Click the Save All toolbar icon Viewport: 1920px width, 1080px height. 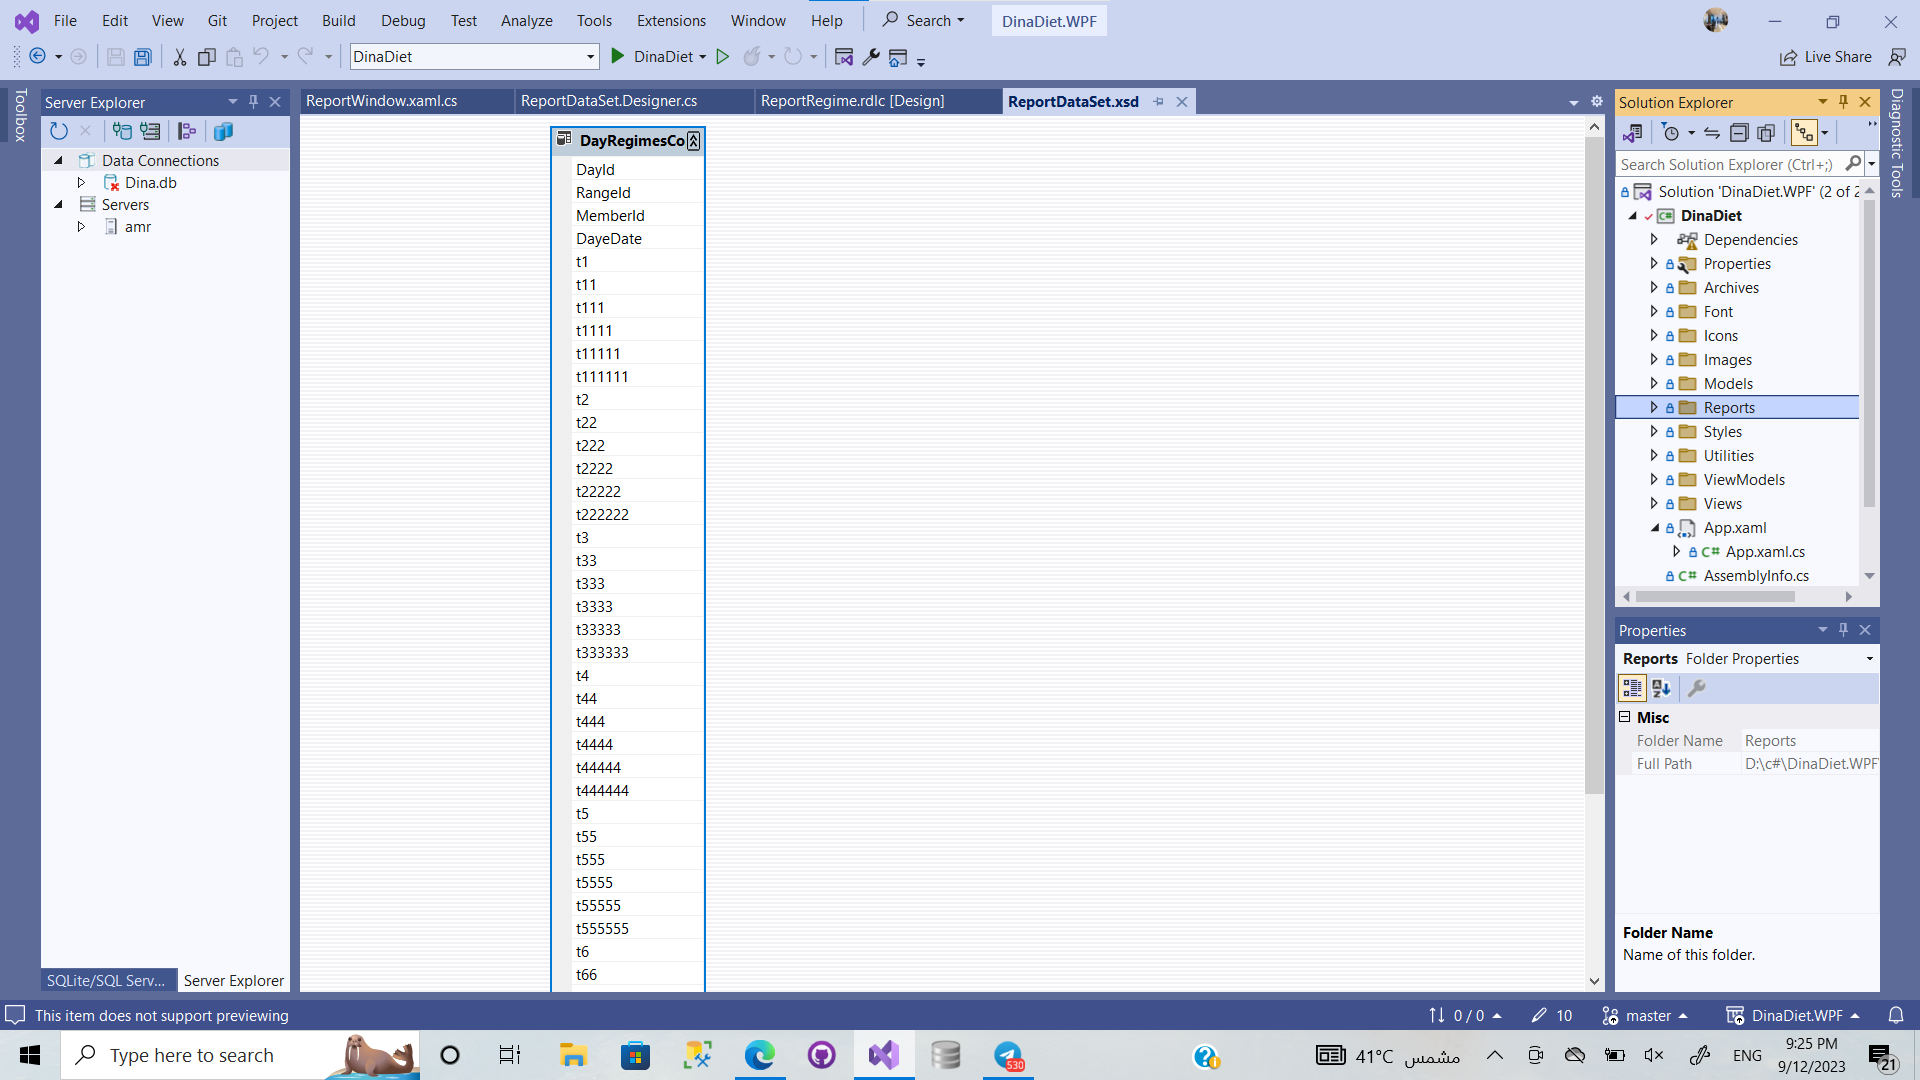[x=143, y=57]
